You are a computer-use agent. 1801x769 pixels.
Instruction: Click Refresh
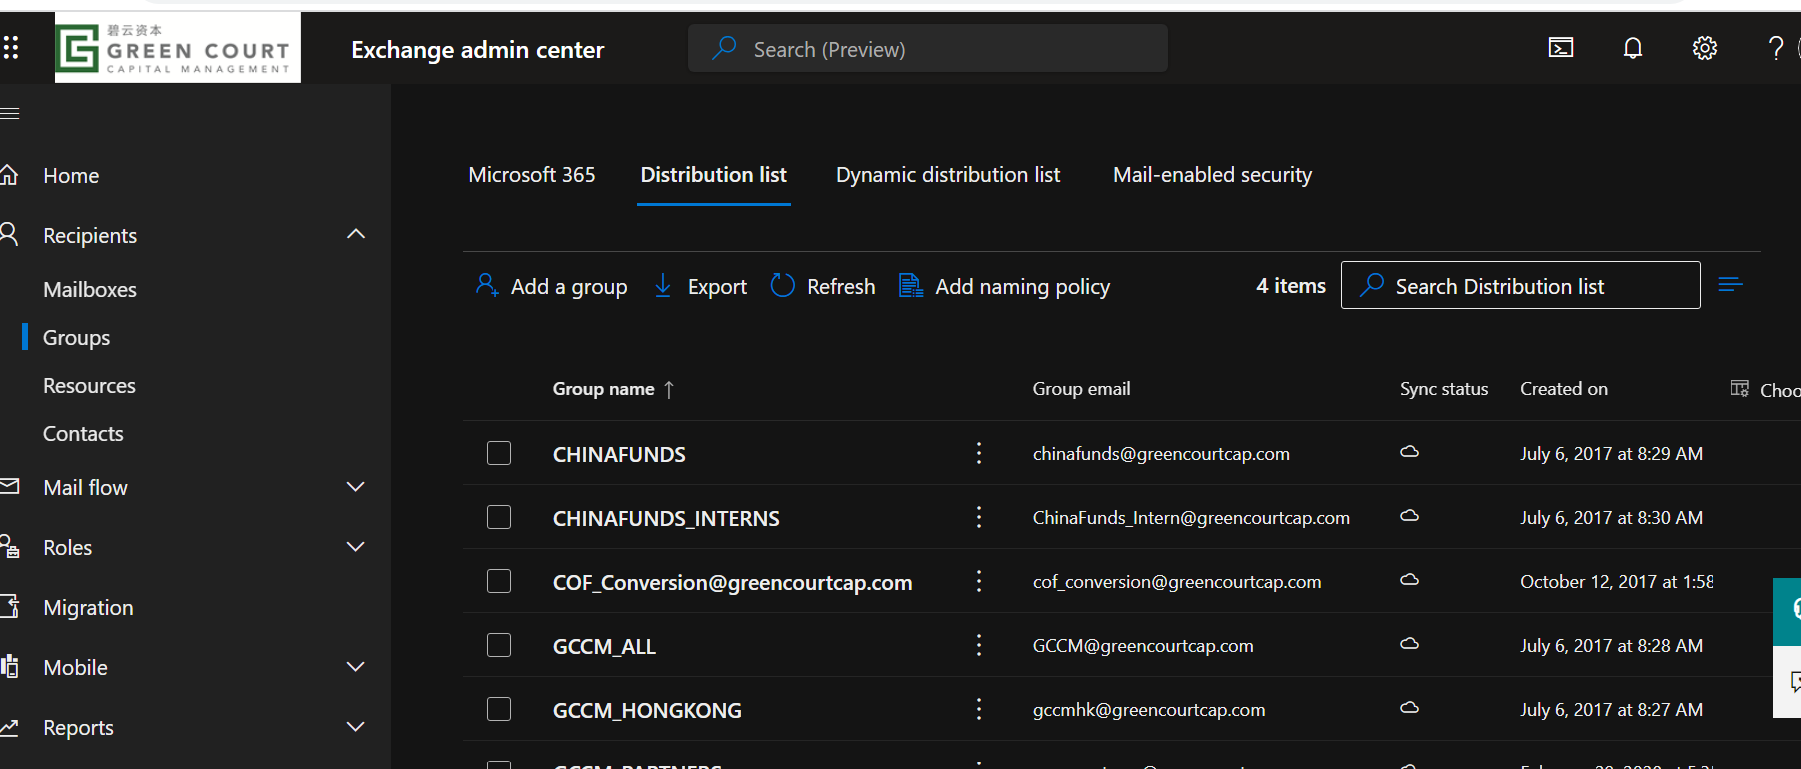click(823, 287)
